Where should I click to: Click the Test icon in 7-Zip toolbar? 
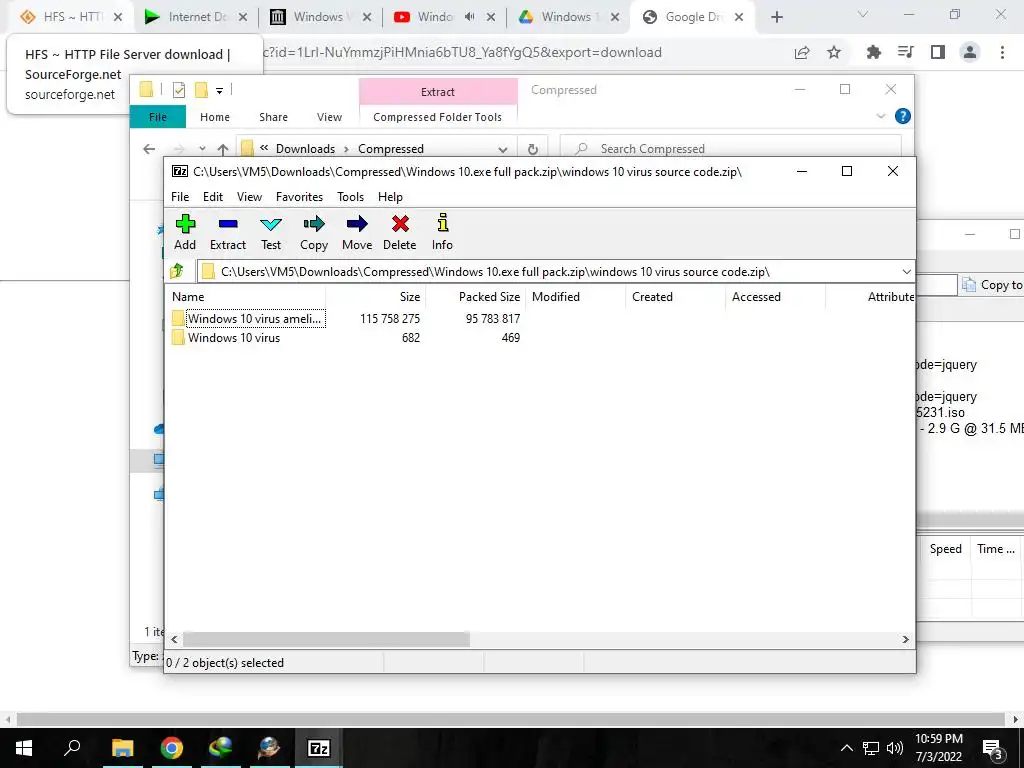271,224
